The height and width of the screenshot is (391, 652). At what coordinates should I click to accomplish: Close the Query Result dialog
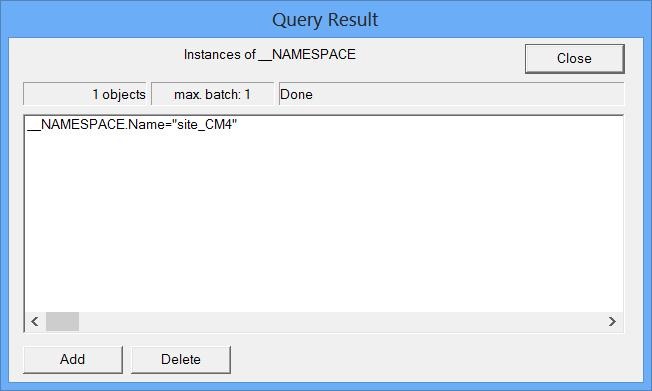click(574, 59)
